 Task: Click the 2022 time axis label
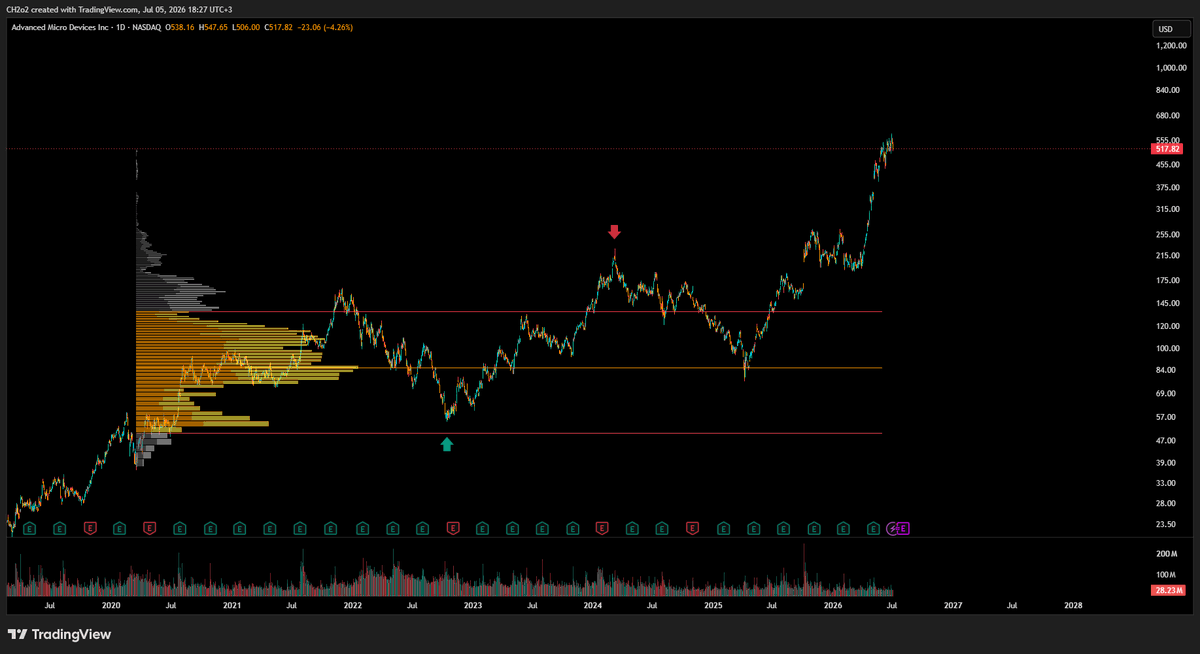pos(352,605)
